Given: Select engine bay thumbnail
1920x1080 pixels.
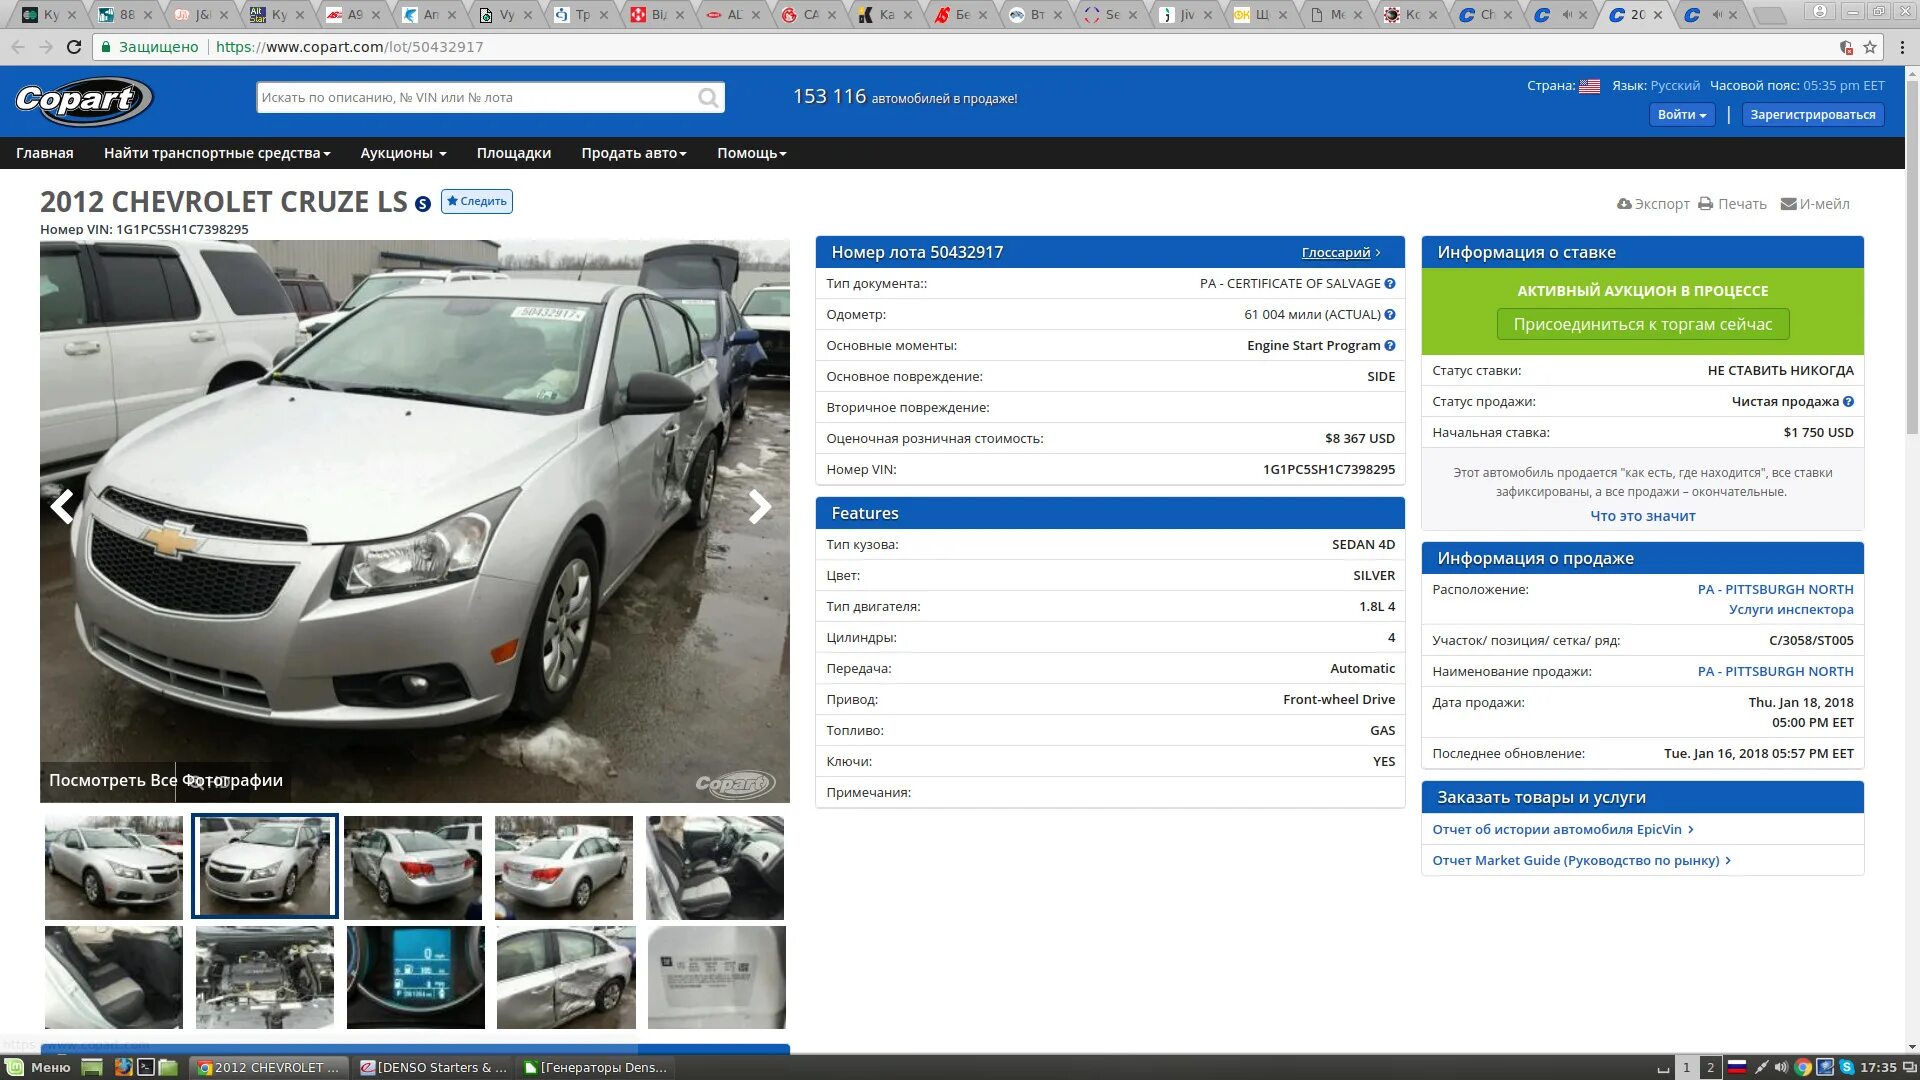Looking at the screenshot, I should click(x=265, y=977).
